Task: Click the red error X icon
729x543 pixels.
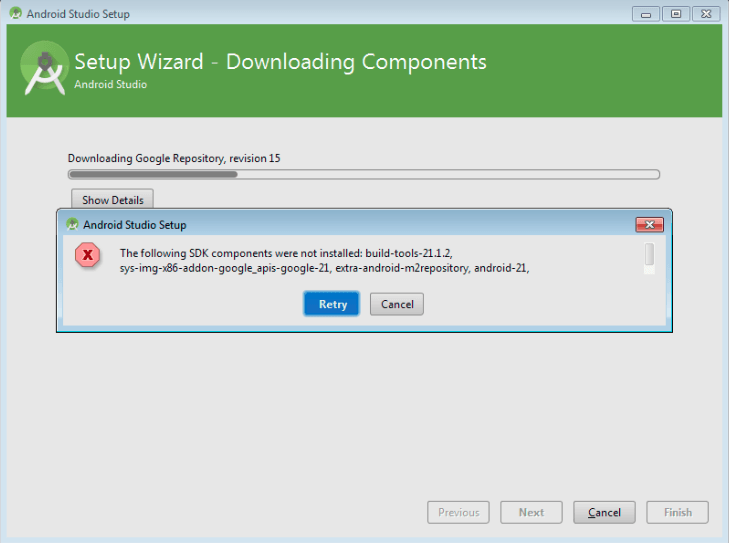Action: (x=87, y=255)
